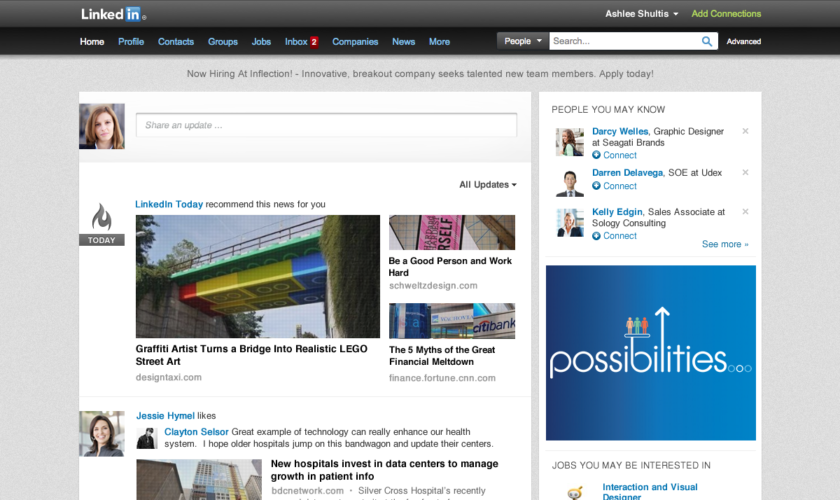
Task: Click the Connect plus icon for Kelly Edgin
Action: (597, 236)
